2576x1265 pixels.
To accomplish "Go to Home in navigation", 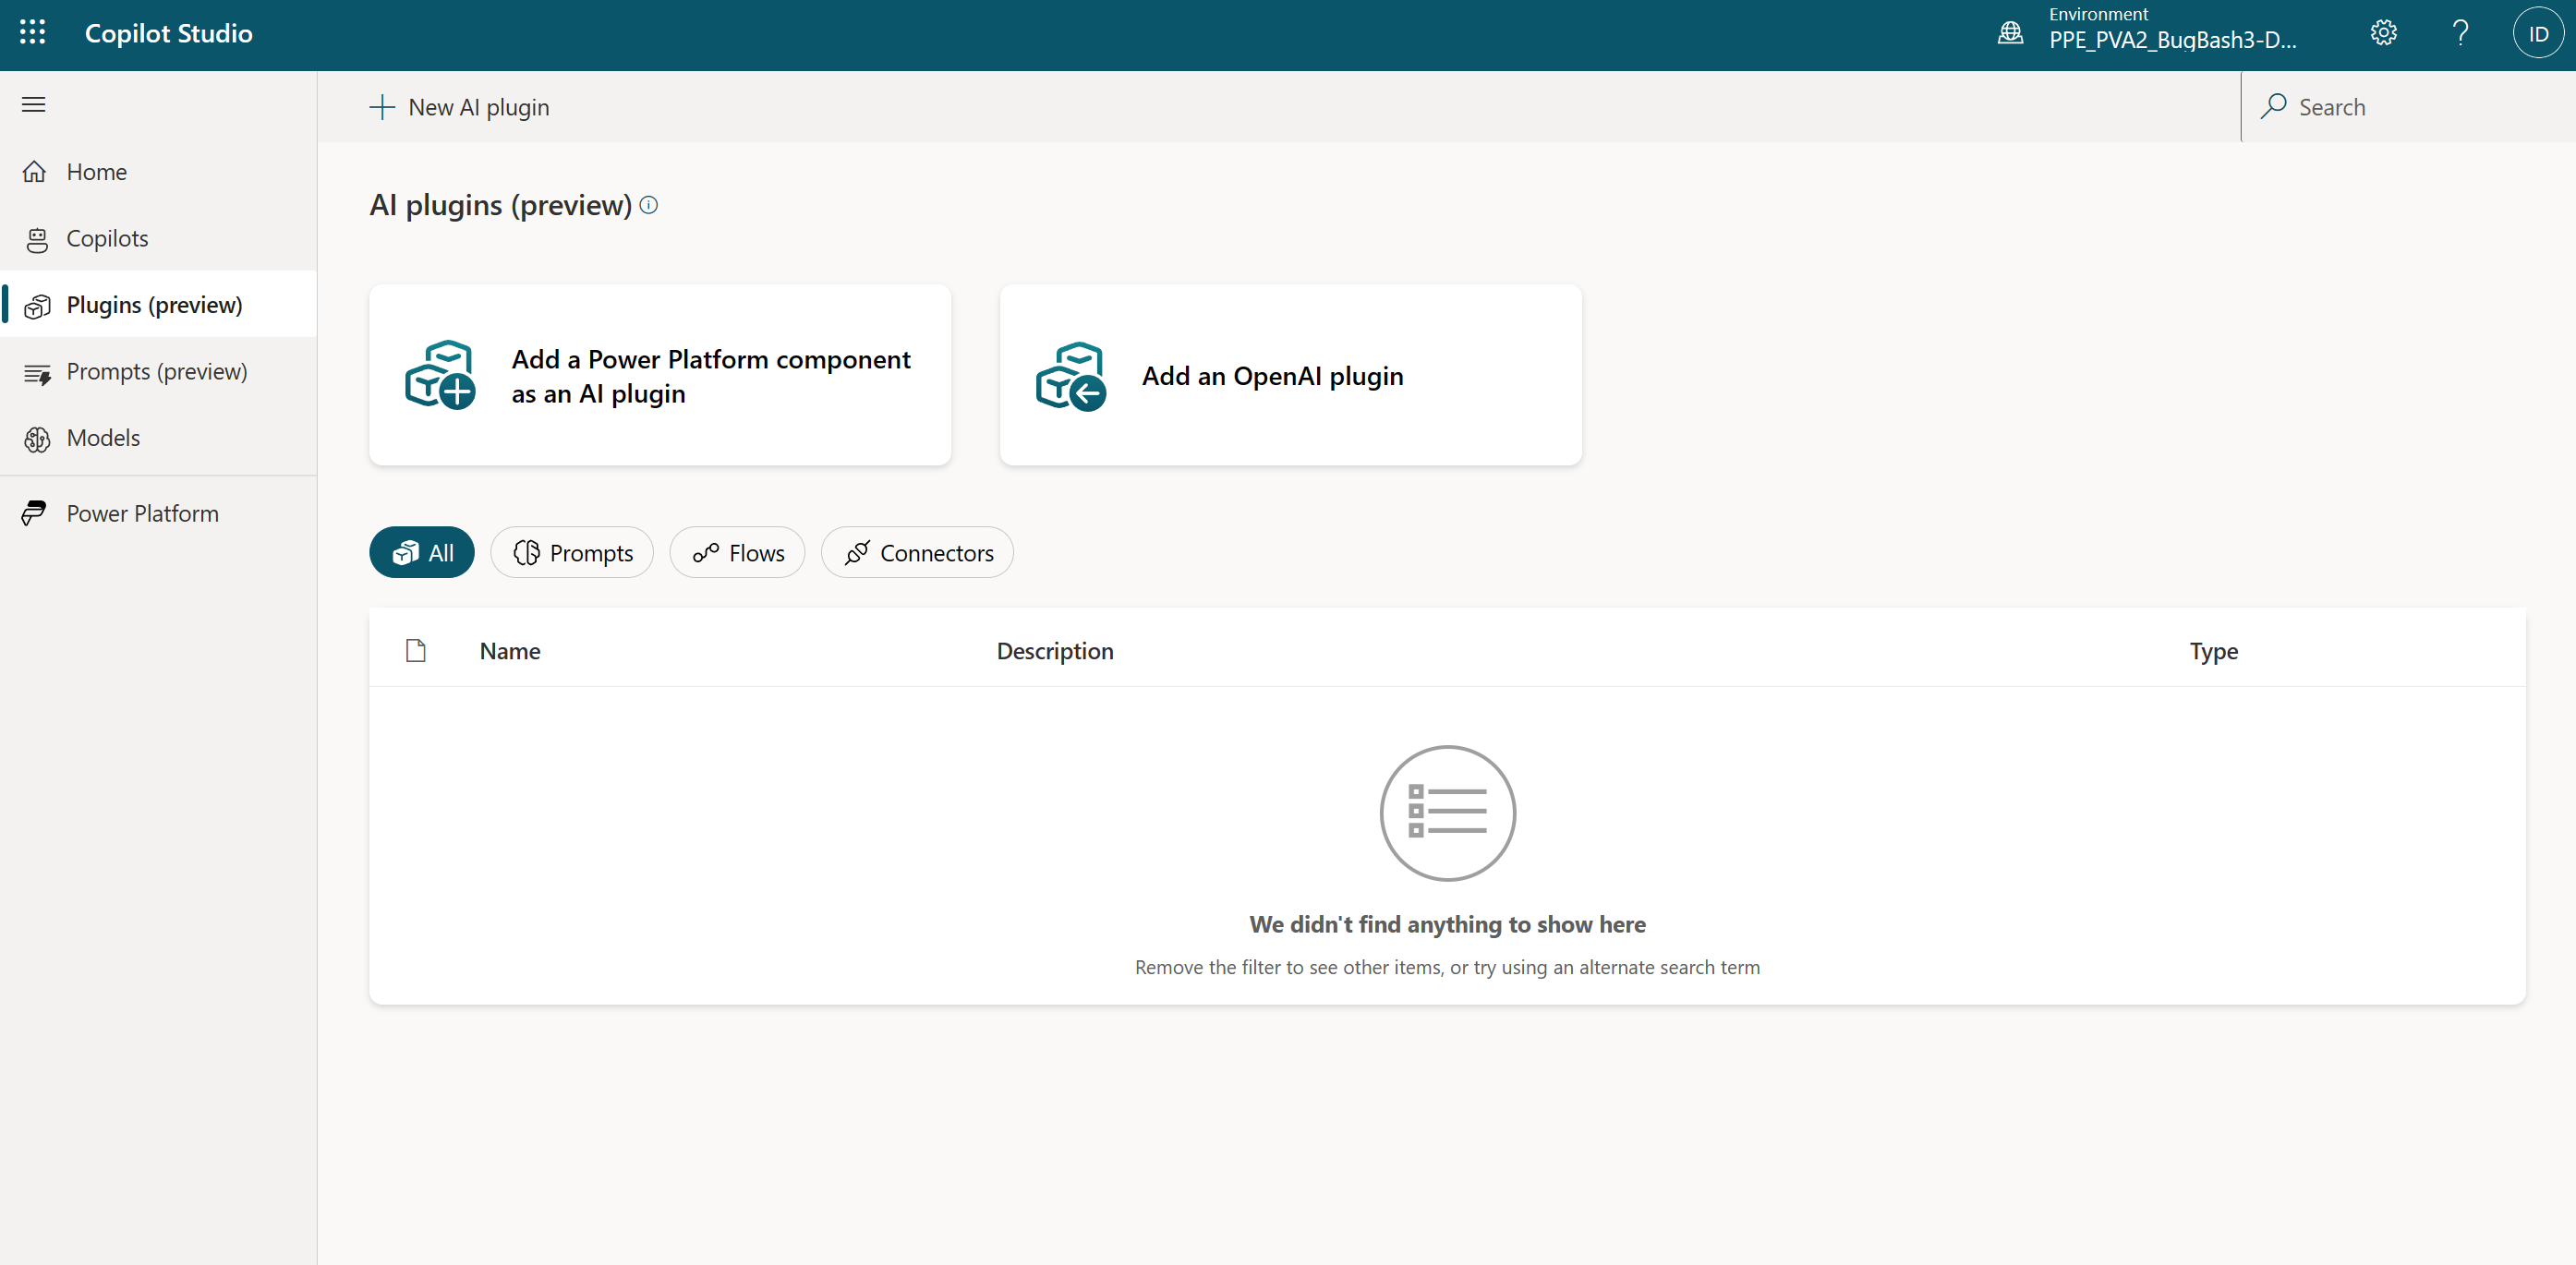I will (159, 172).
